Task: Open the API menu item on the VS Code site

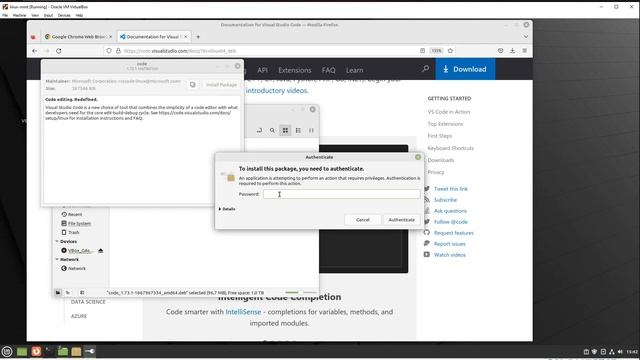Action: click(x=262, y=70)
